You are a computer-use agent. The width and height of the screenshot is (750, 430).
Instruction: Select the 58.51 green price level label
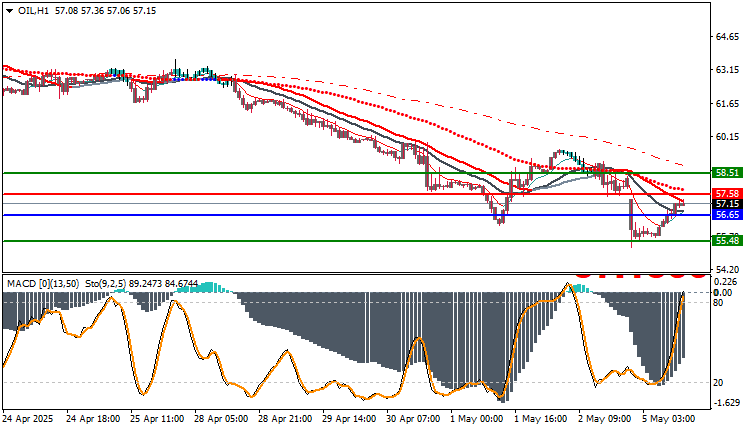click(x=727, y=173)
